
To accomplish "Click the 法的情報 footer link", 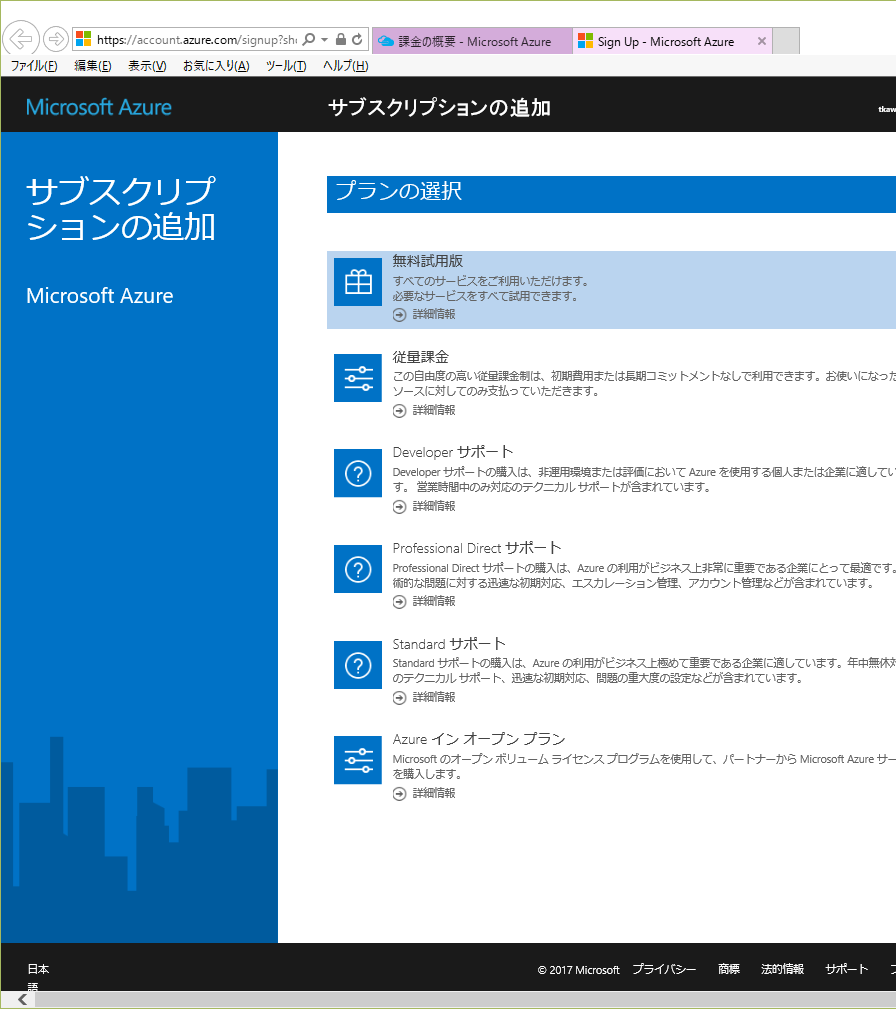I will tap(782, 969).
